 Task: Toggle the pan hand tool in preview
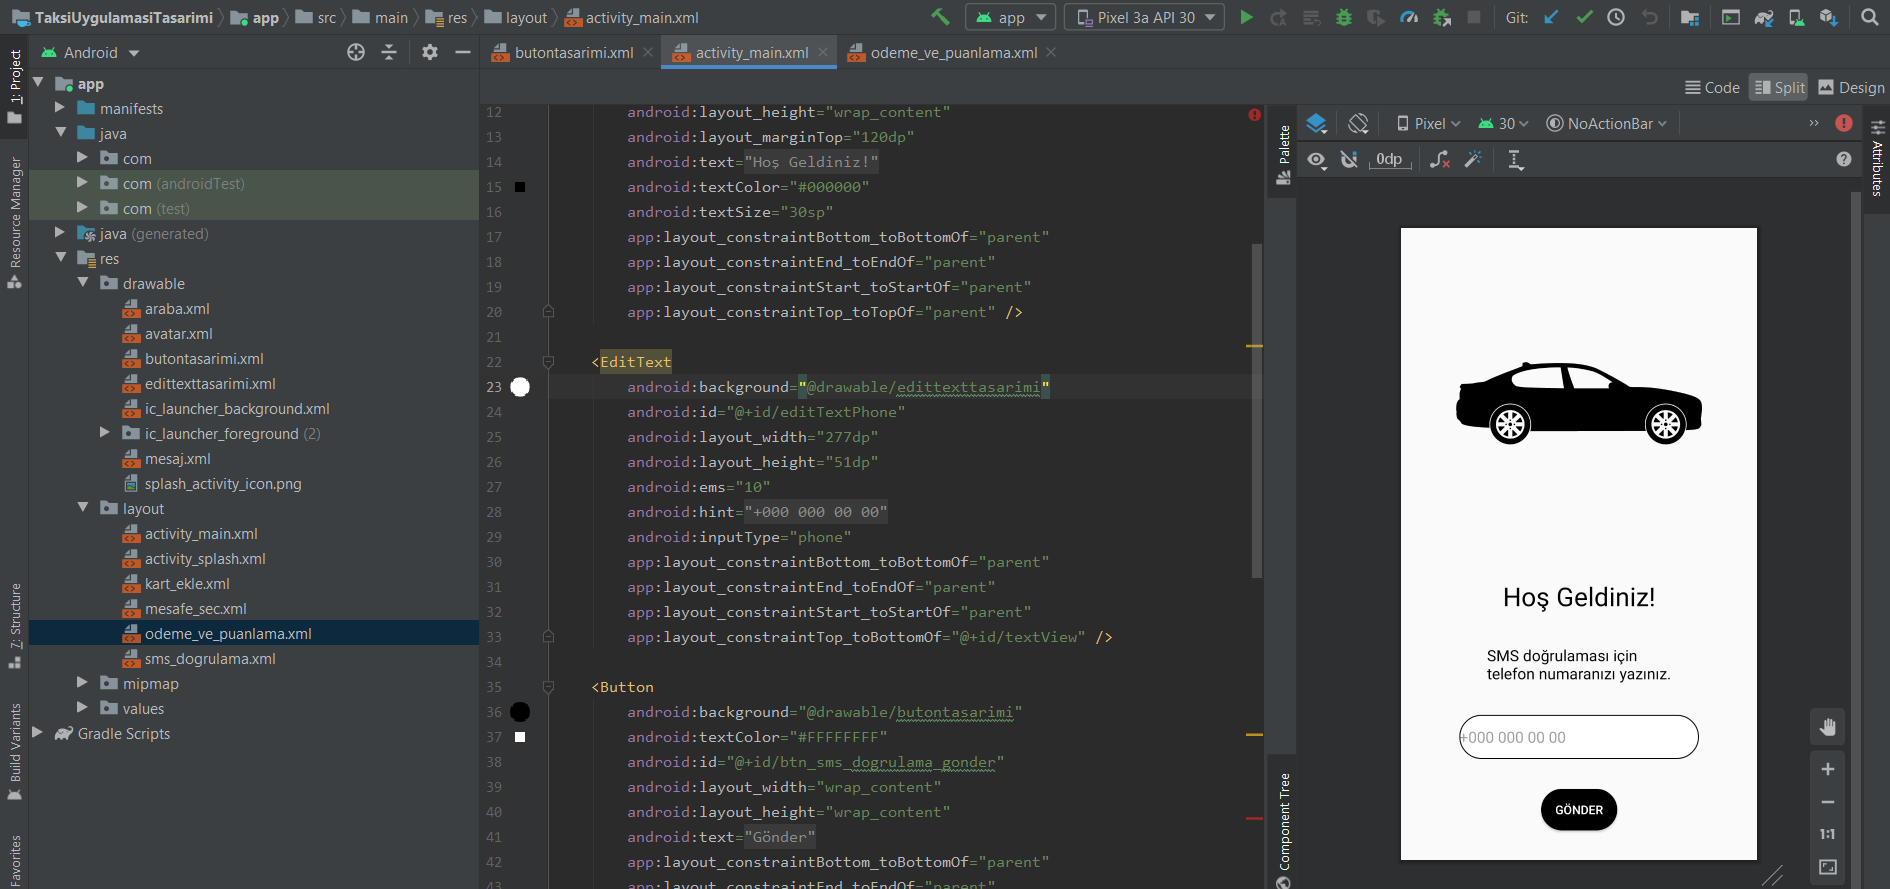click(x=1827, y=727)
